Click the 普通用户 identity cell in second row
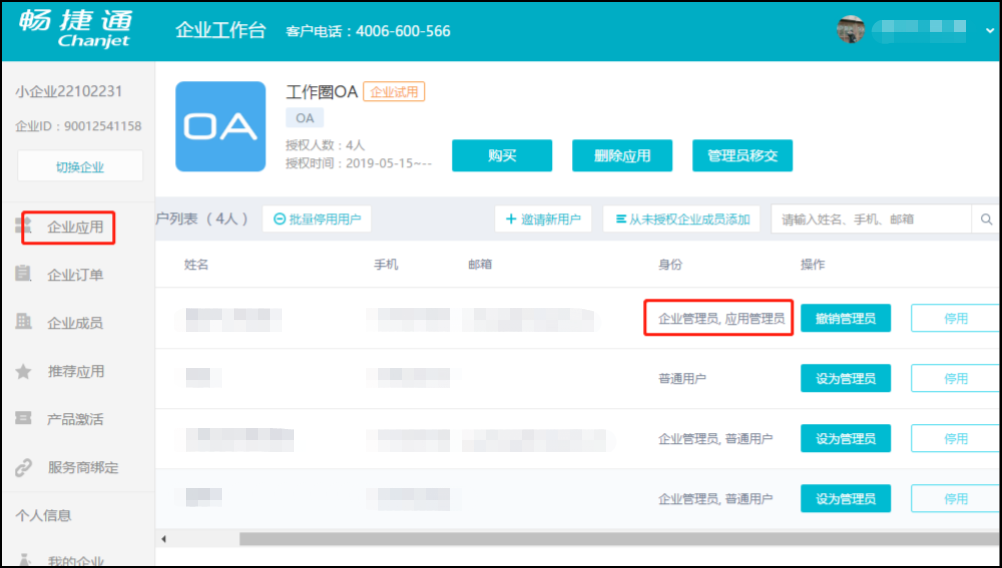Viewport: 1002px width, 568px height. click(682, 378)
